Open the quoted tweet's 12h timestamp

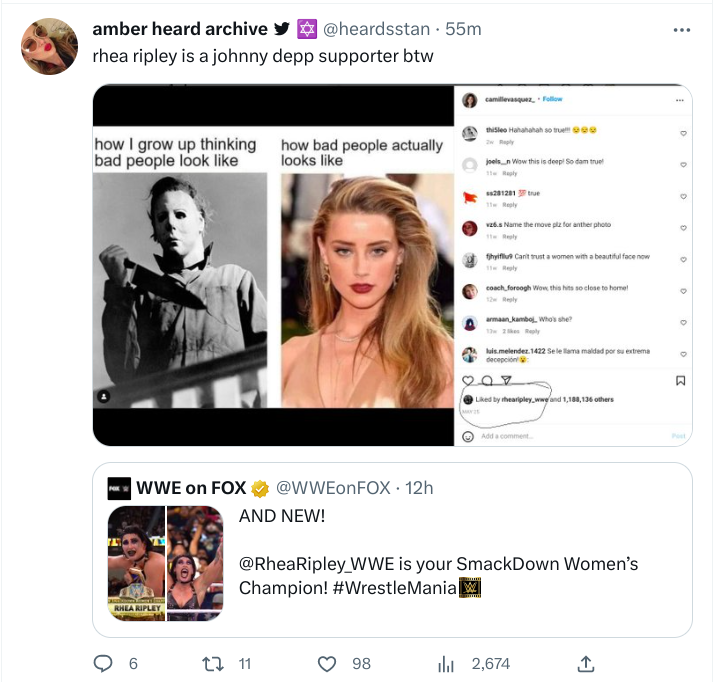[421, 488]
